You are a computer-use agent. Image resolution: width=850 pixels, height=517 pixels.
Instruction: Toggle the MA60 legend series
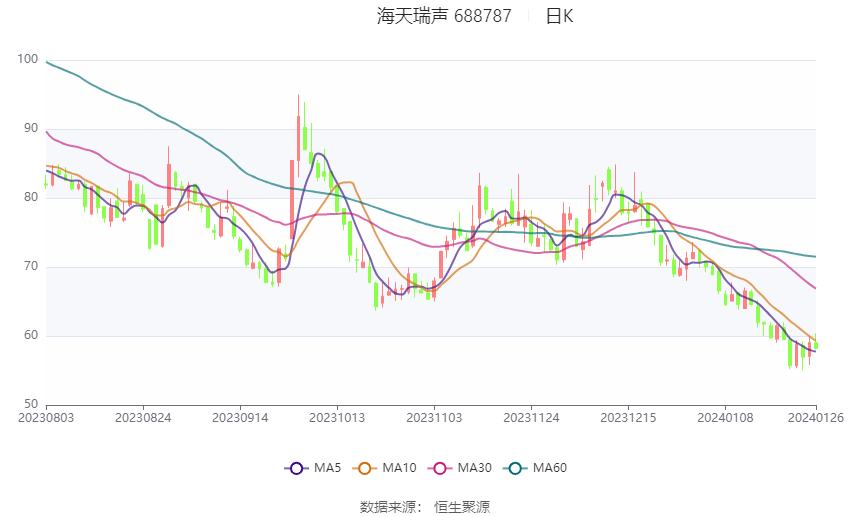coord(535,468)
